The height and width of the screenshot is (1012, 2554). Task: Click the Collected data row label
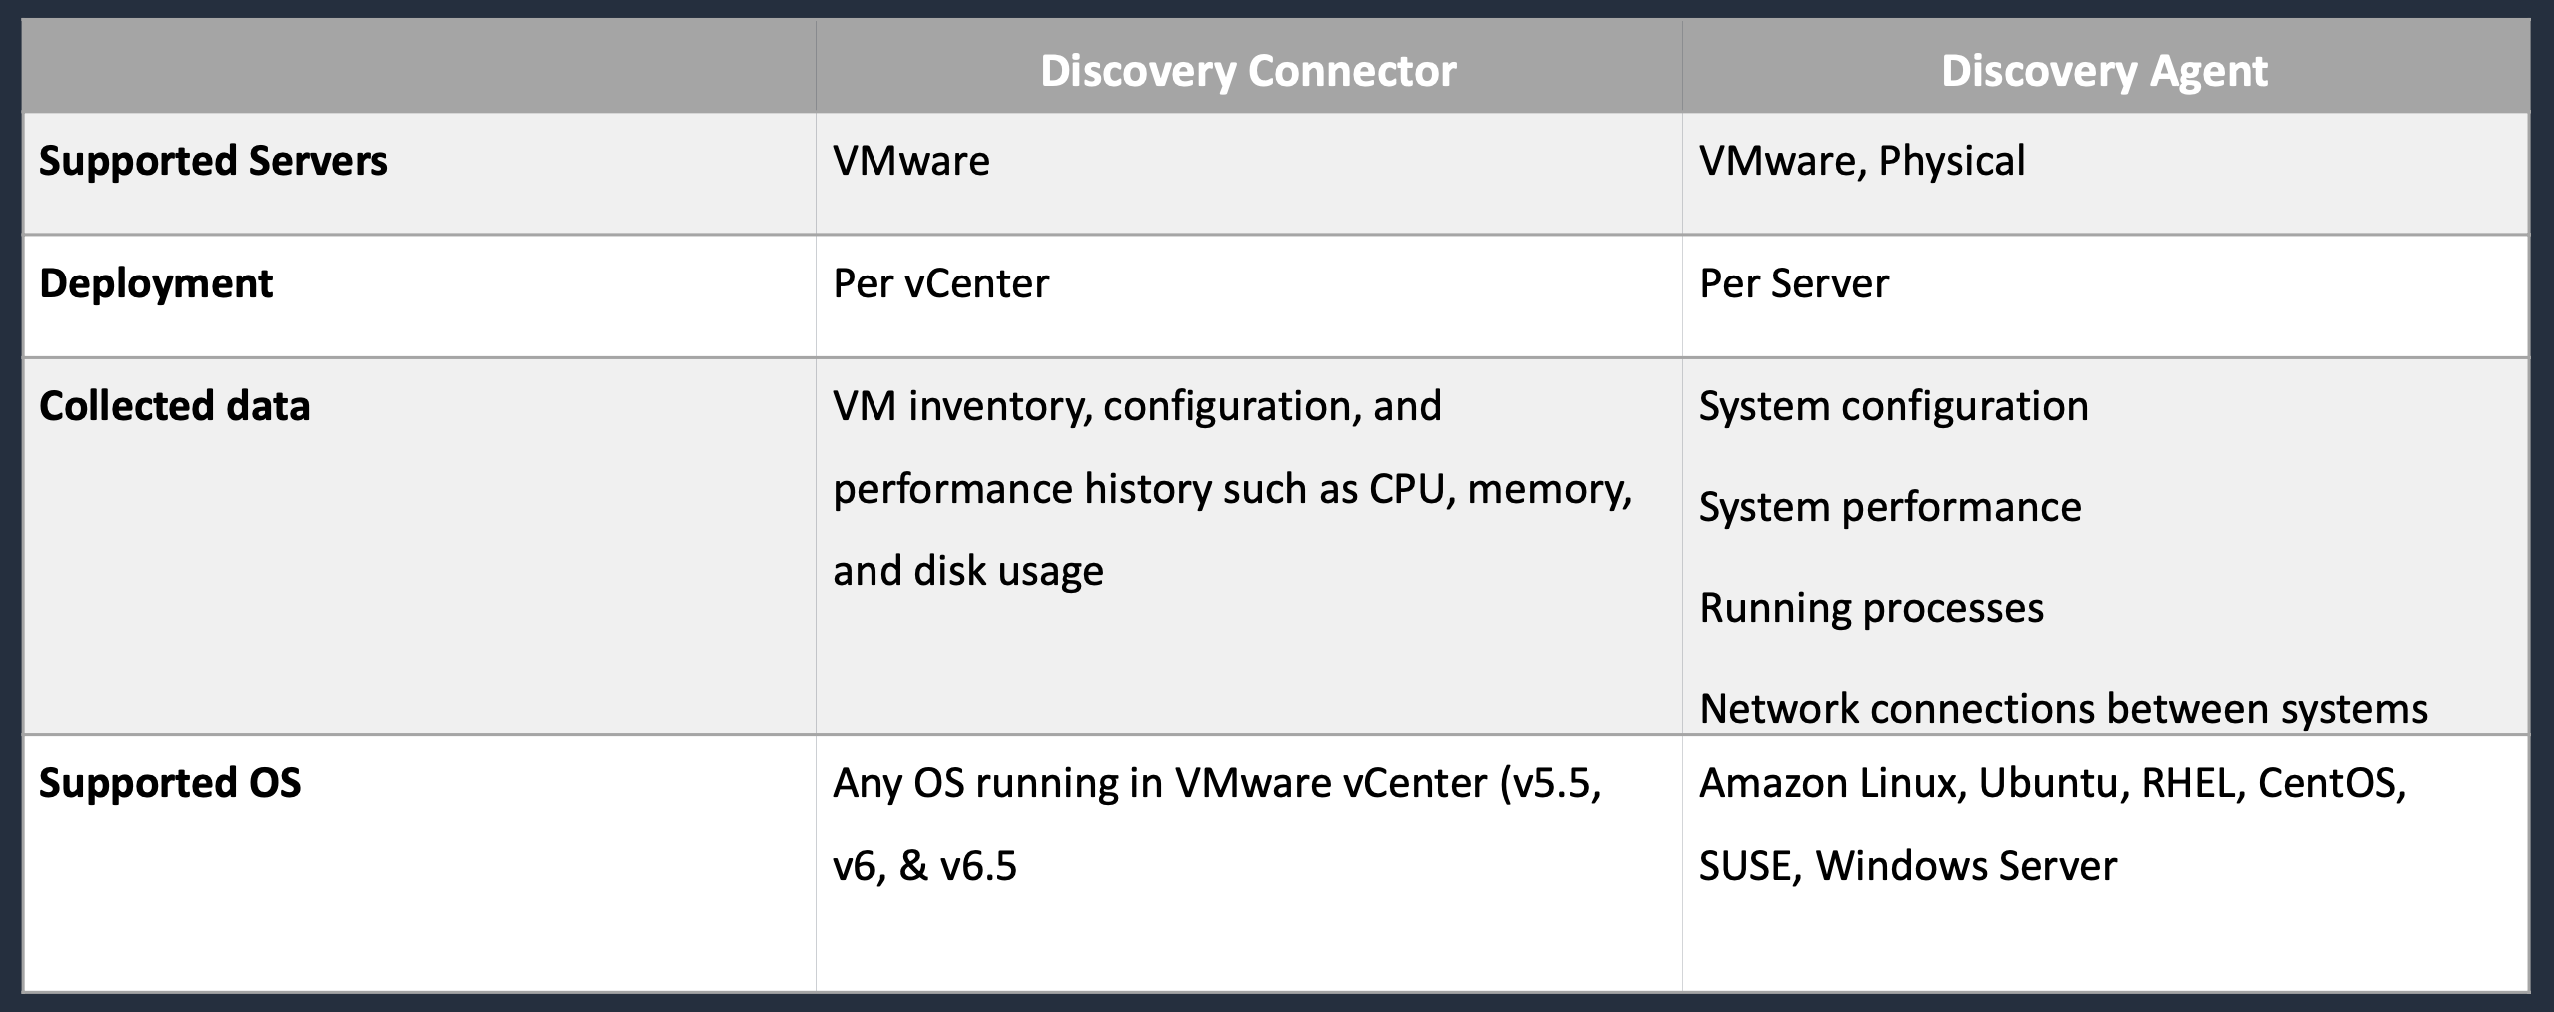[x=175, y=406]
